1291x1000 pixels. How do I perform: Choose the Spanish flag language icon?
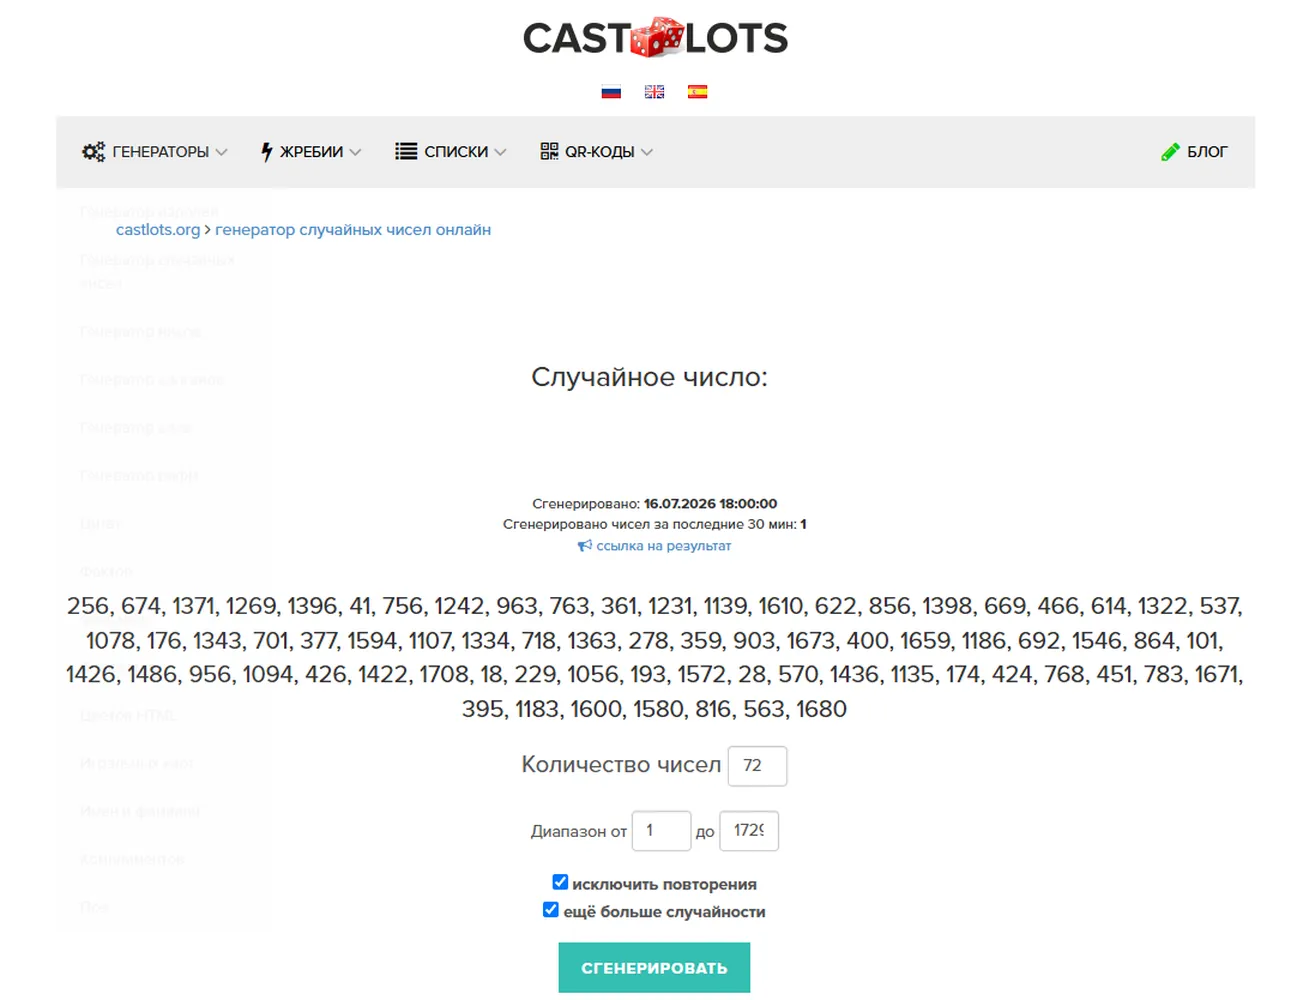coord(697,92)
